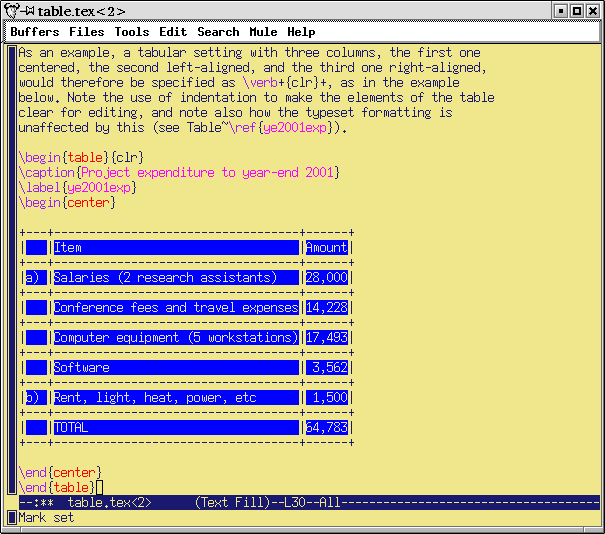Image resolution: width=605 pixels, height=534 pixels.
Task: Maximize the Emacs window
Action: coord(577,11)
